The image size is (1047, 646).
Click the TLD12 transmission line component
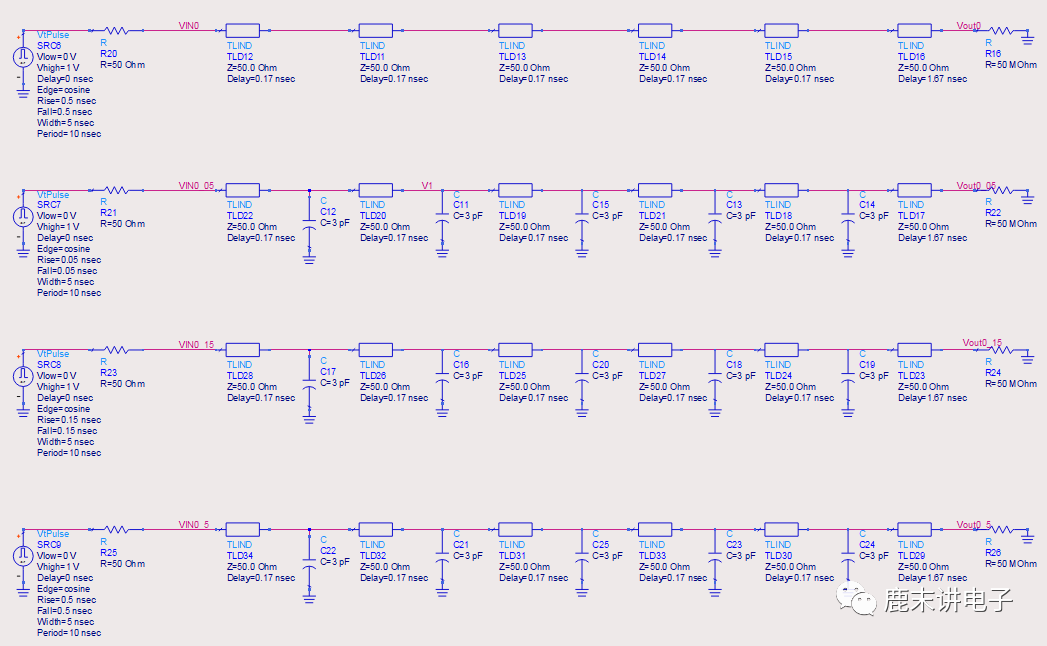(x=242, y=31)
